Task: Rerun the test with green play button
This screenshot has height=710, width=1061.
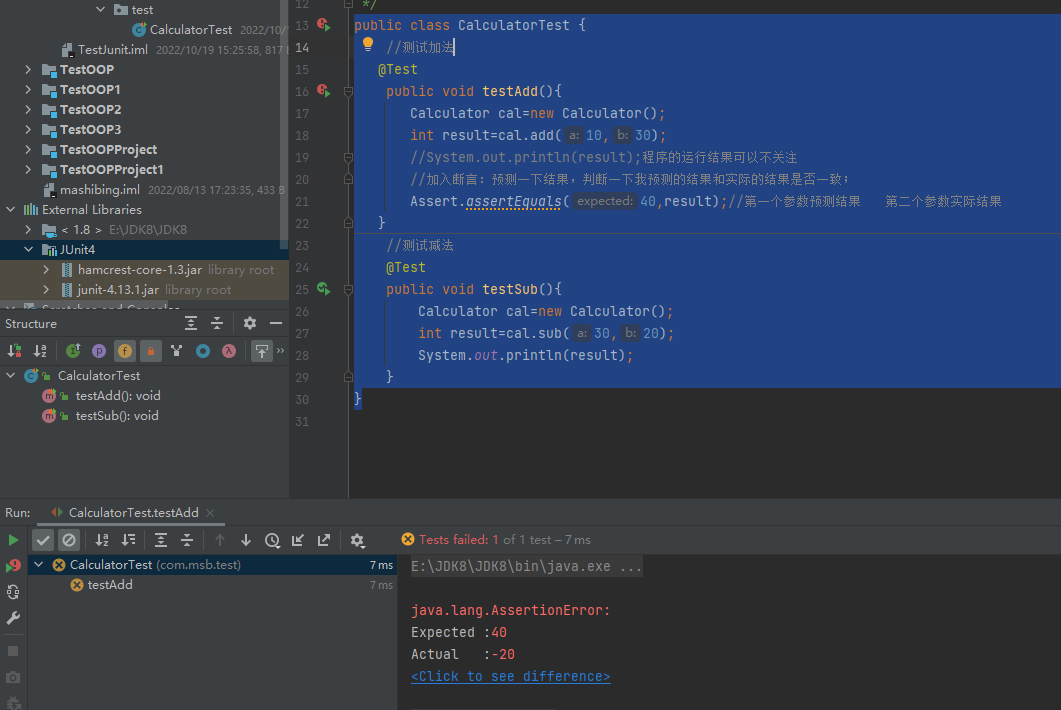Action: coord(13,540)
